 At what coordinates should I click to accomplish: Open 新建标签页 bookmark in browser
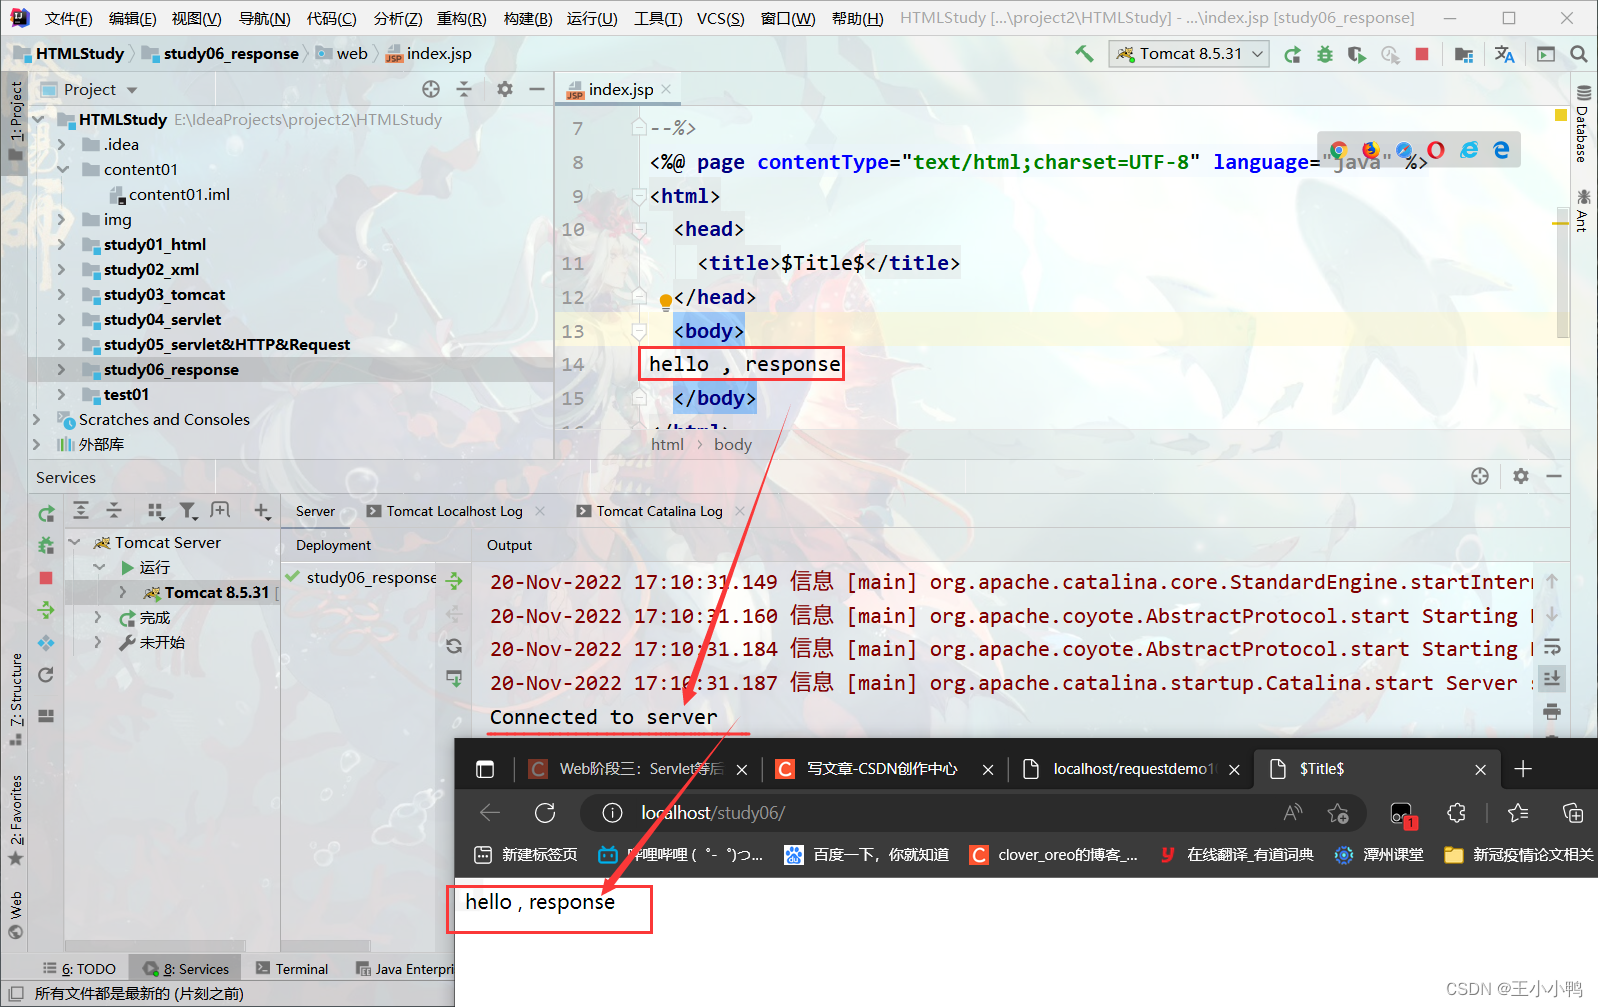(x=526, y=855)
